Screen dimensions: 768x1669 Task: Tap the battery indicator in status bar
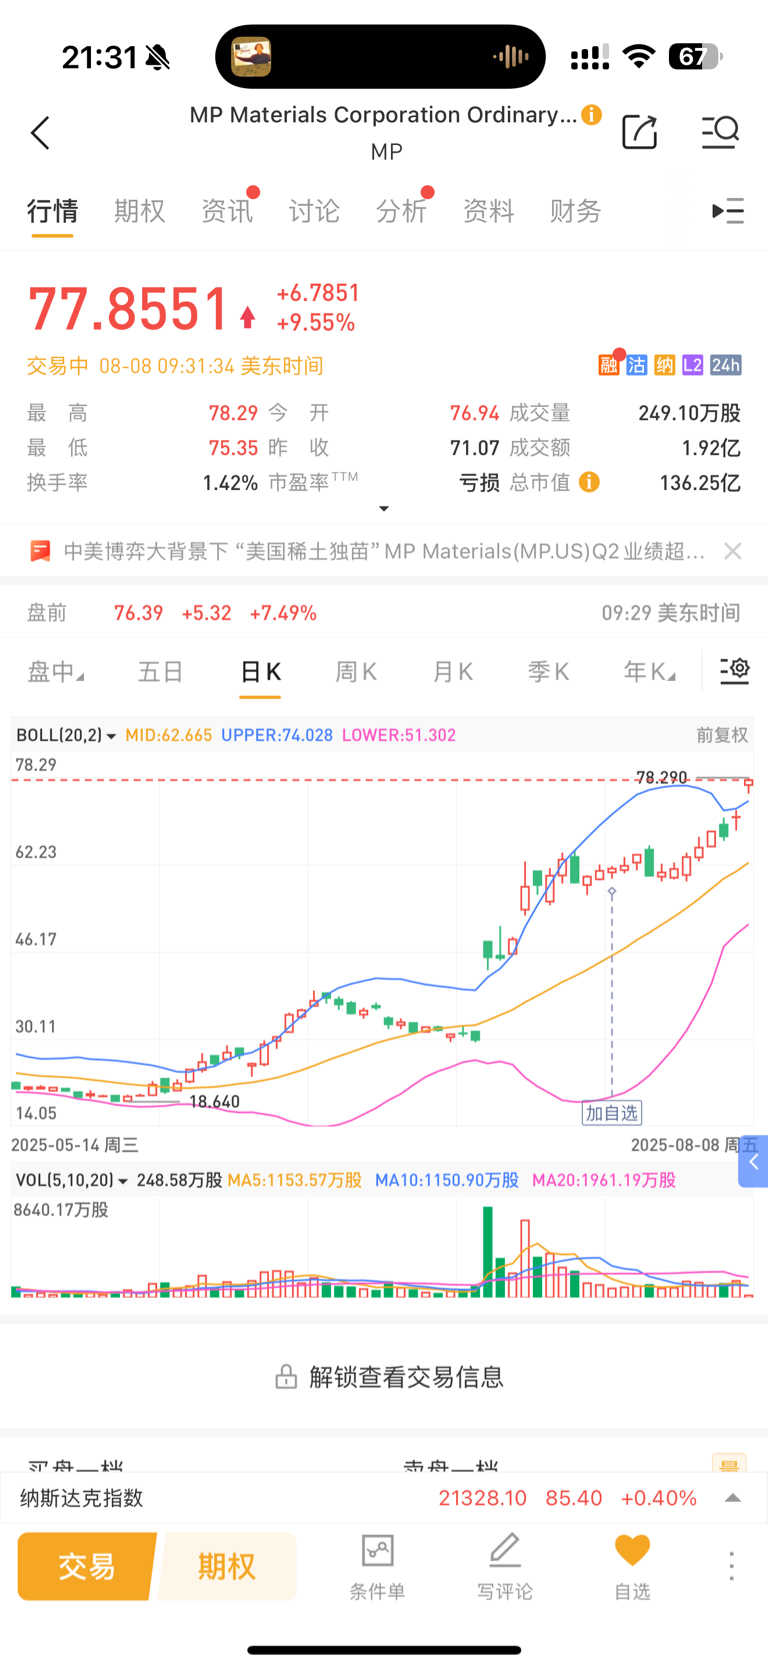(695, 57)
